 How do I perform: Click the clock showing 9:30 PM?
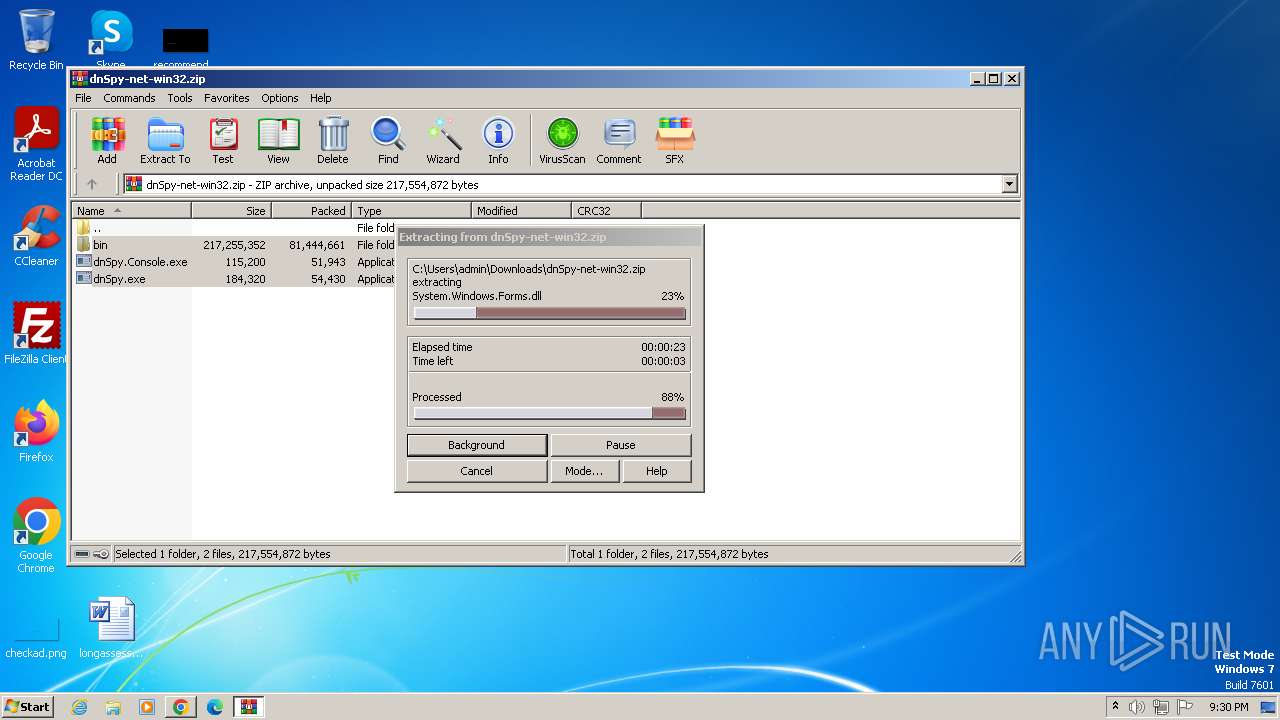[x=1228, y=707]
